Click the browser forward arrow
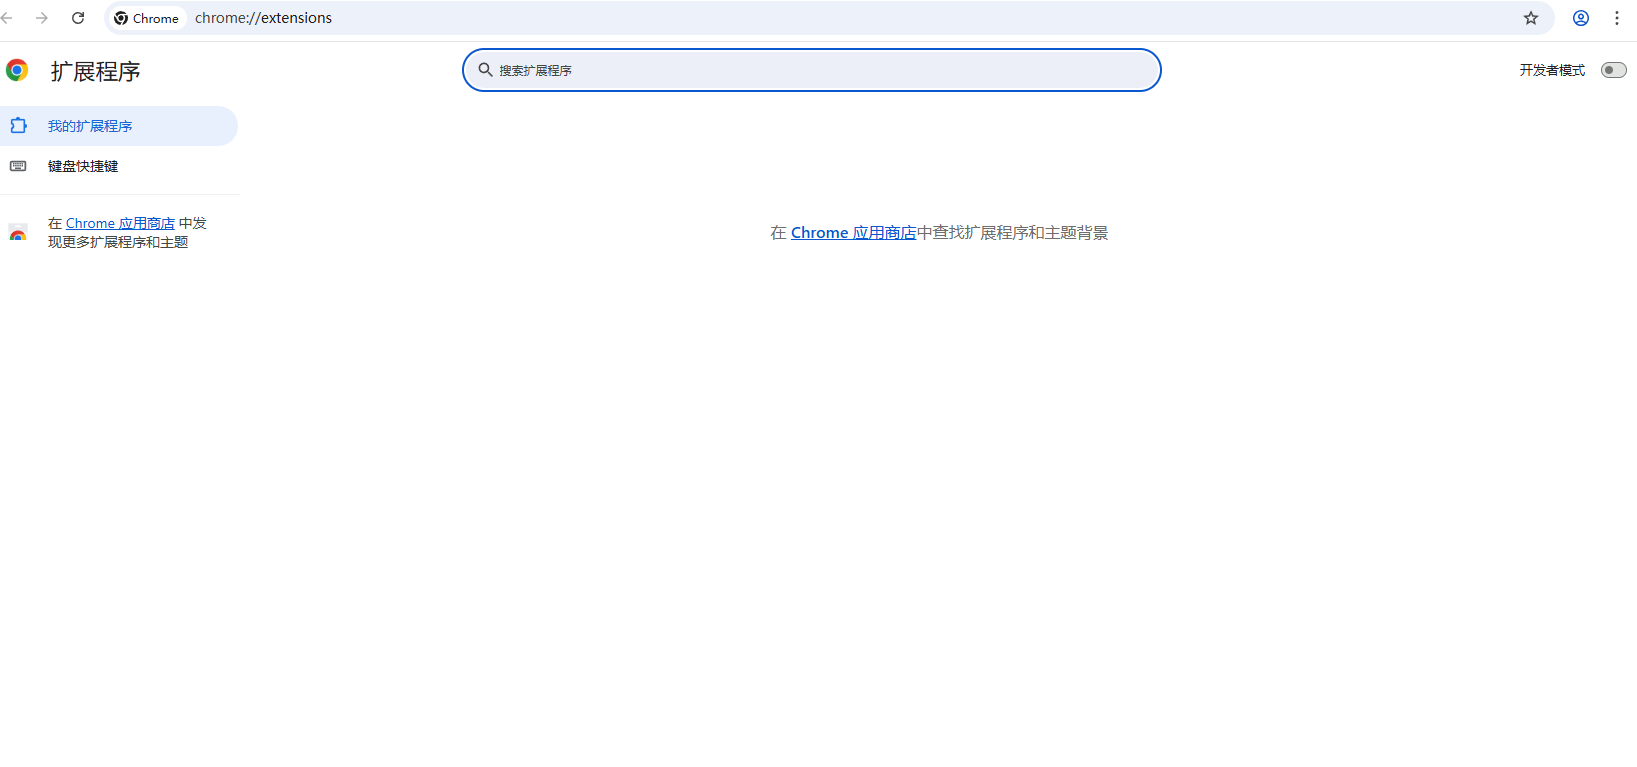The width and height of the screenshot is (1637, 767). click(x=42, y=18)
